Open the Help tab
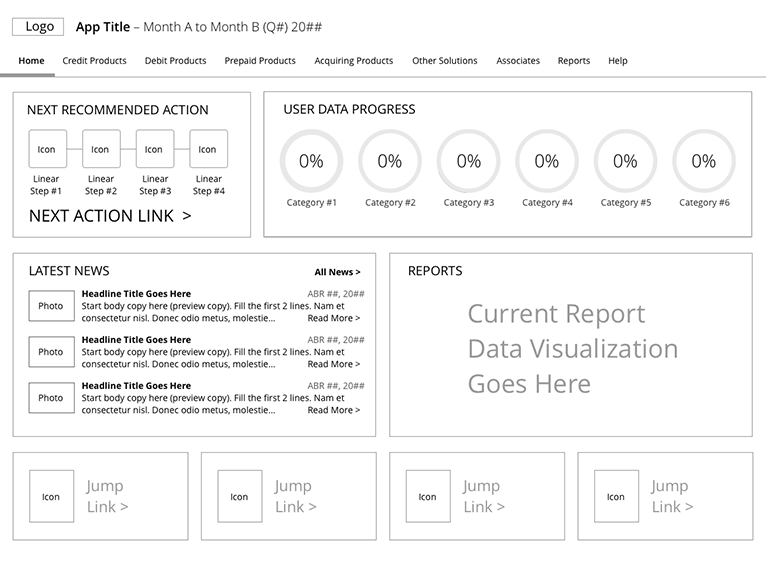Image resolution: width=766 pixels, height=562 pixels. (618, 61)
